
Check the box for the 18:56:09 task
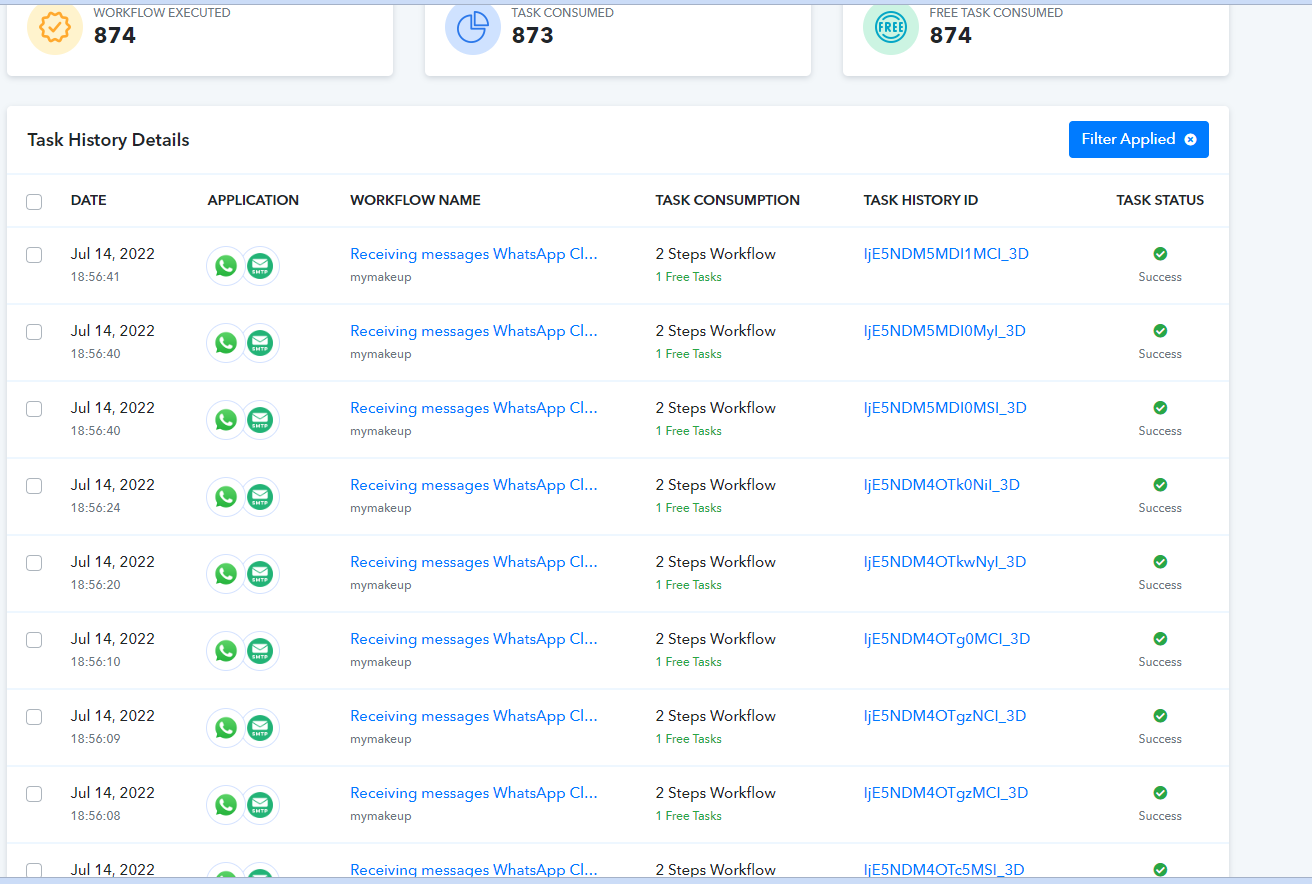(34, 717)
